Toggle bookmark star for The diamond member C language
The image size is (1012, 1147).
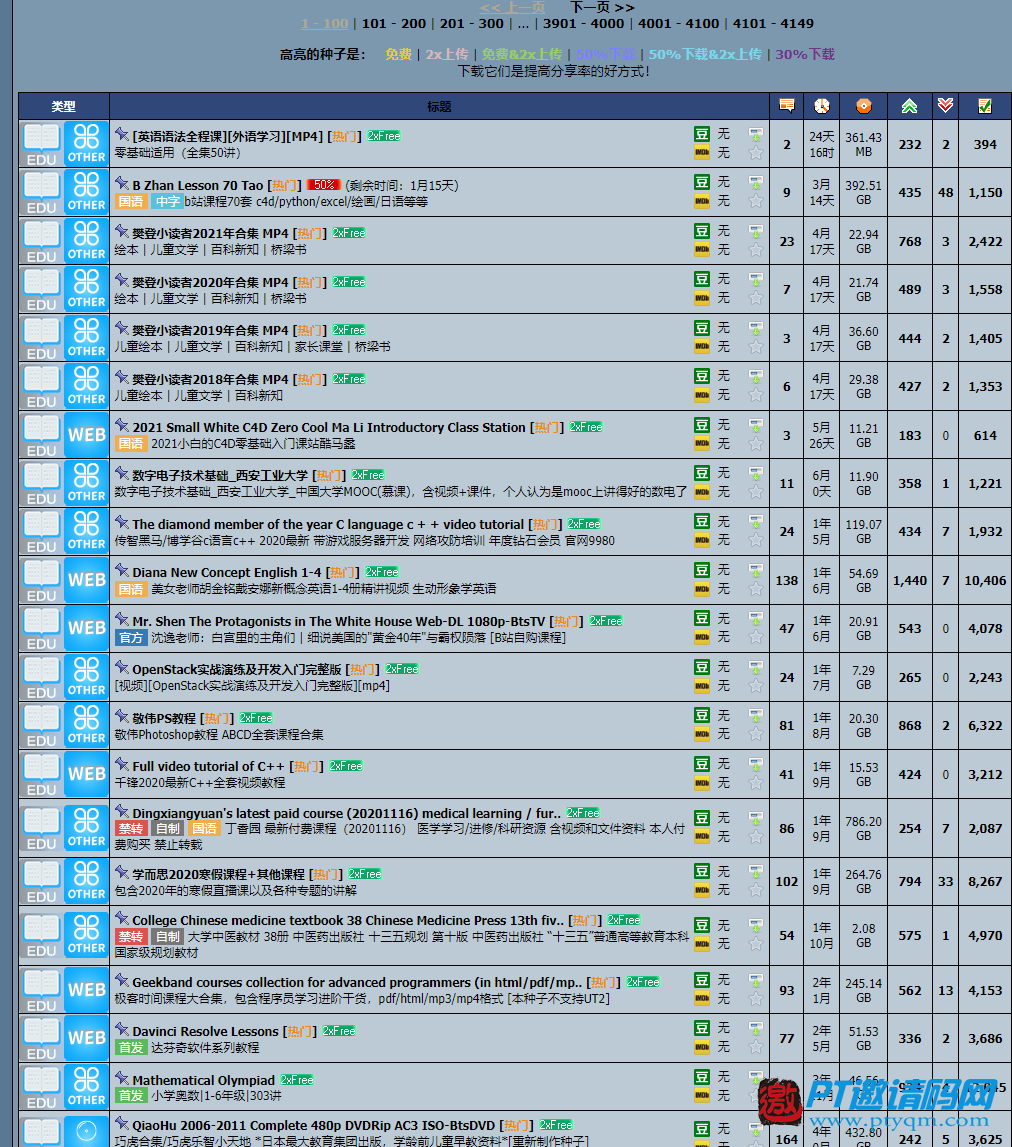pyautogui.click(x=756, y=540)
